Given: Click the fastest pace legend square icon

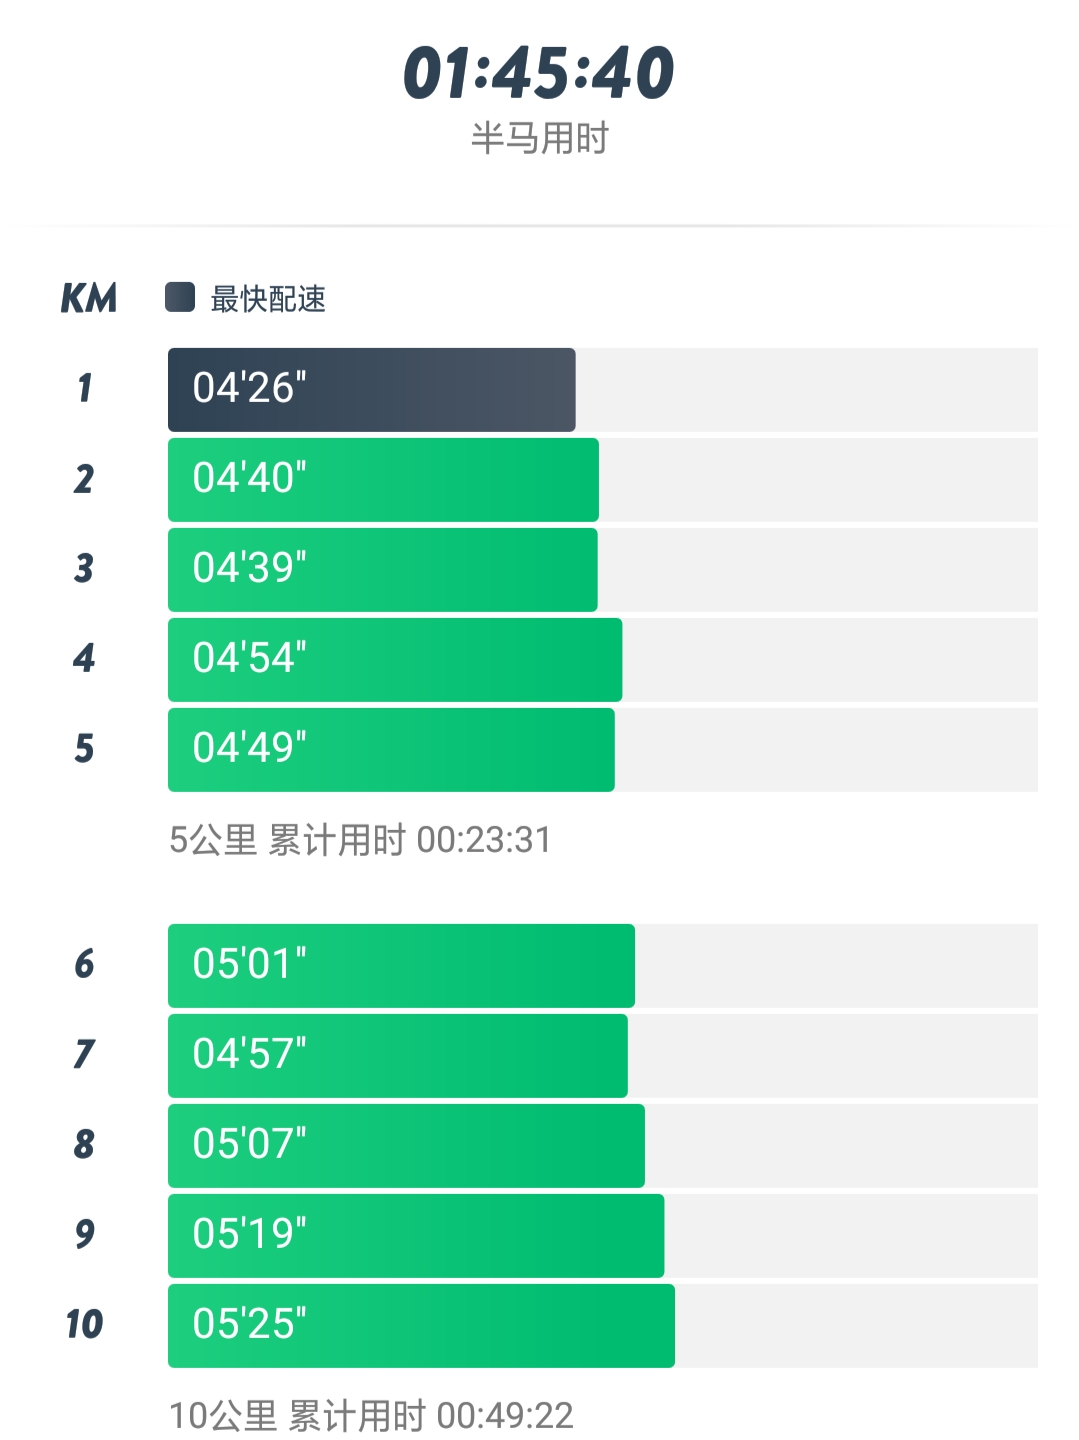Looking at the screenshot, I should click(180, 297).
